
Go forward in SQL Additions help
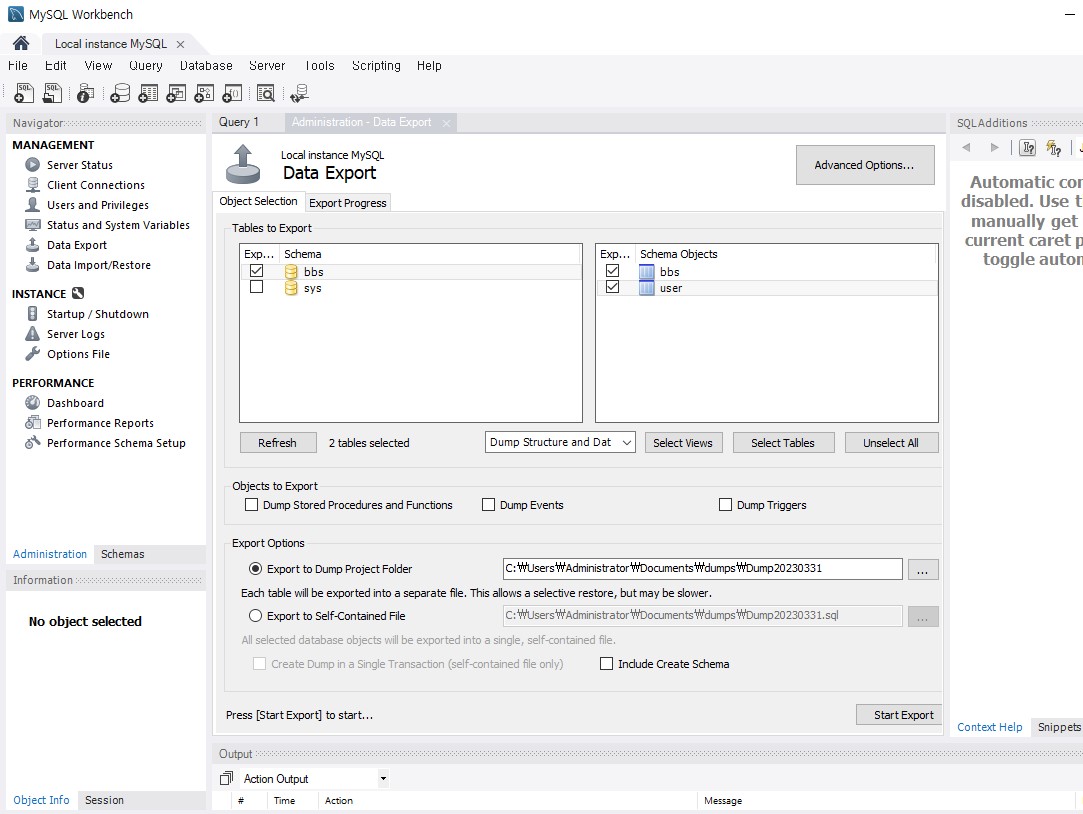tap(994, 147)
